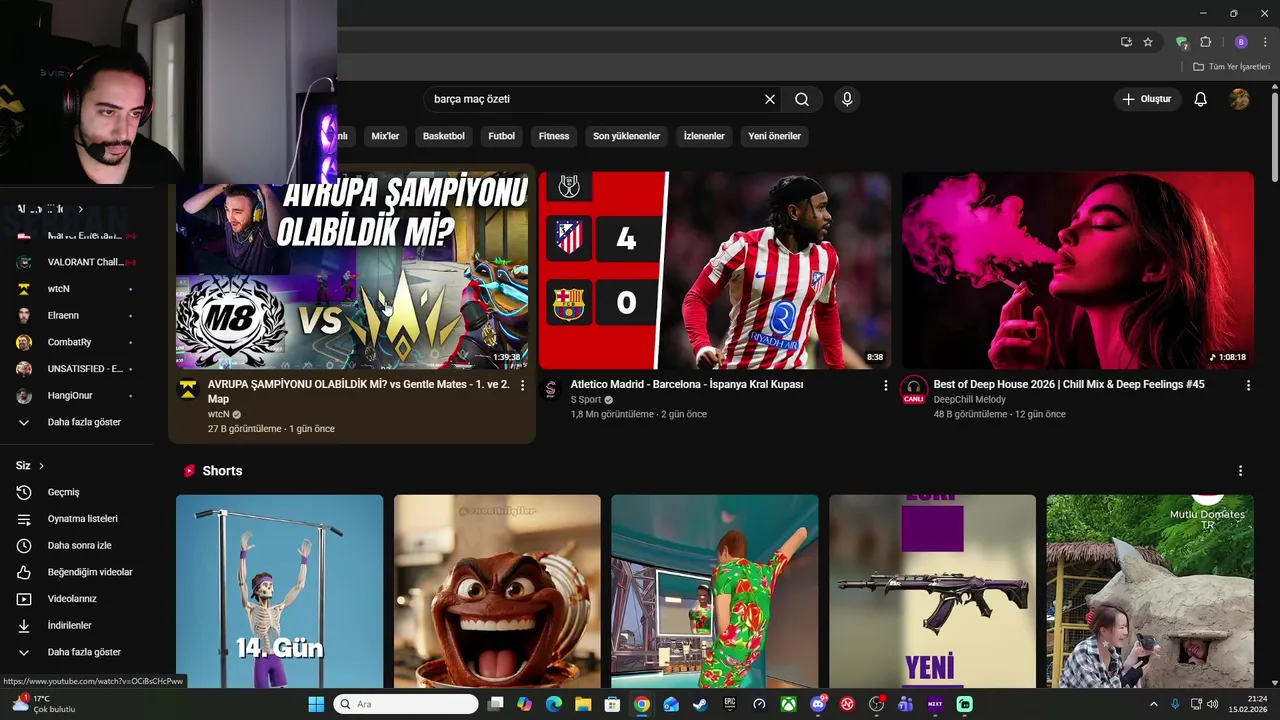Bookmark this page with the star icon
Viewport: 1280px width, 720px height.
(1148, 42)
